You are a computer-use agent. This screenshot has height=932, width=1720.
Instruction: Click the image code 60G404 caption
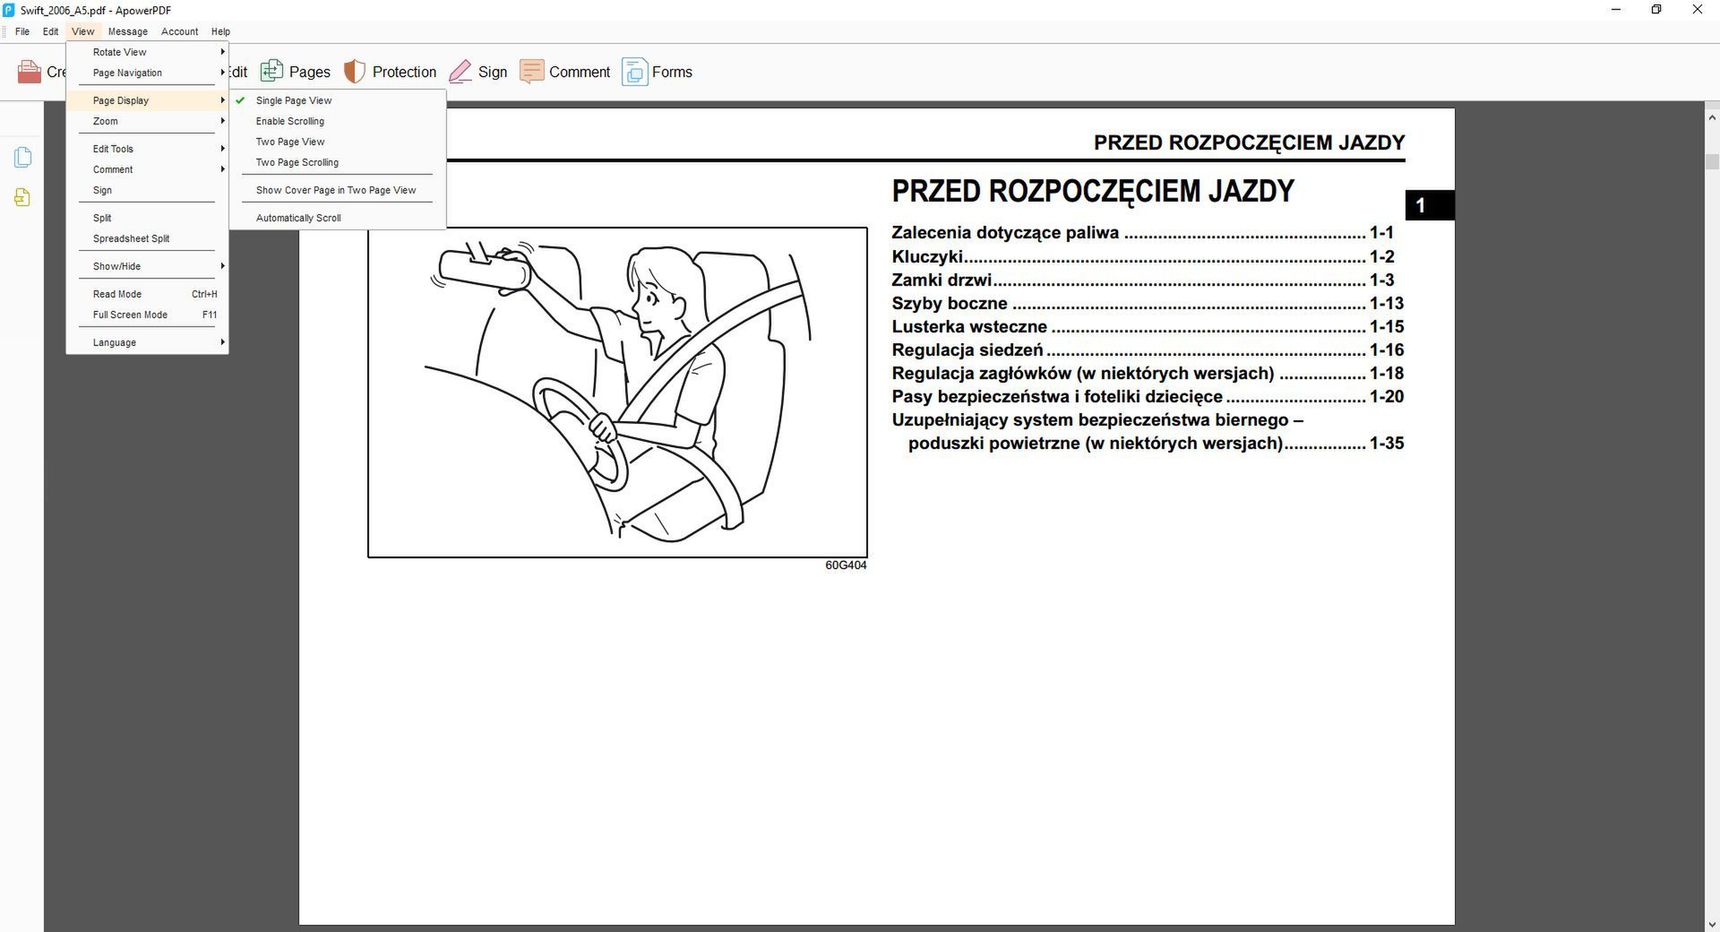[845, 565]
